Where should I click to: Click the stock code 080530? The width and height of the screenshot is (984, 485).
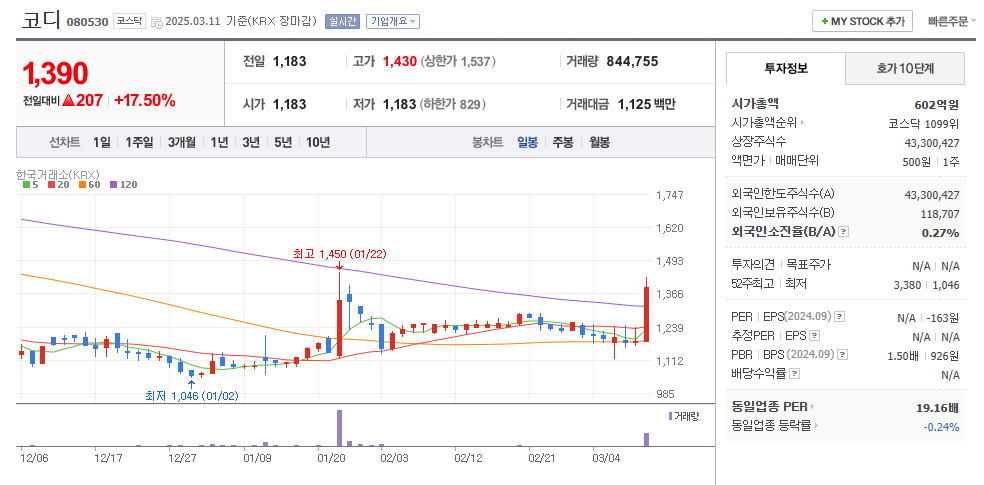pyautogui.click(x=87, y=22)
